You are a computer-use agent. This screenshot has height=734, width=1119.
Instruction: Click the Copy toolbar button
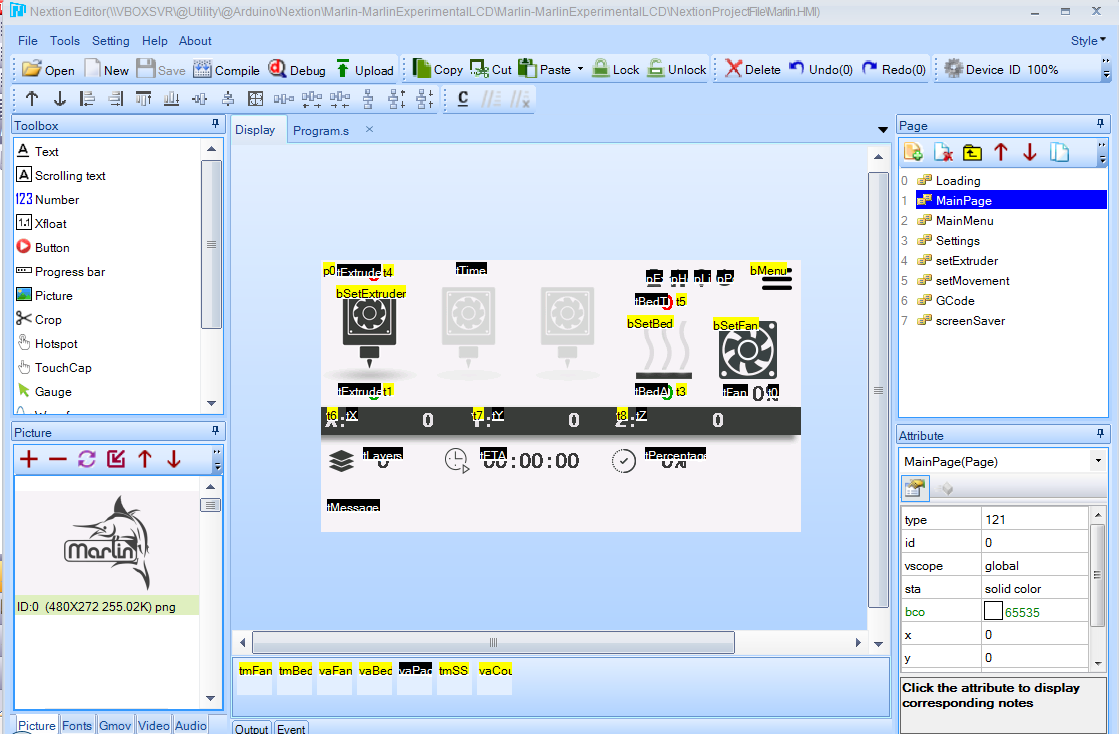click(437, 69)
